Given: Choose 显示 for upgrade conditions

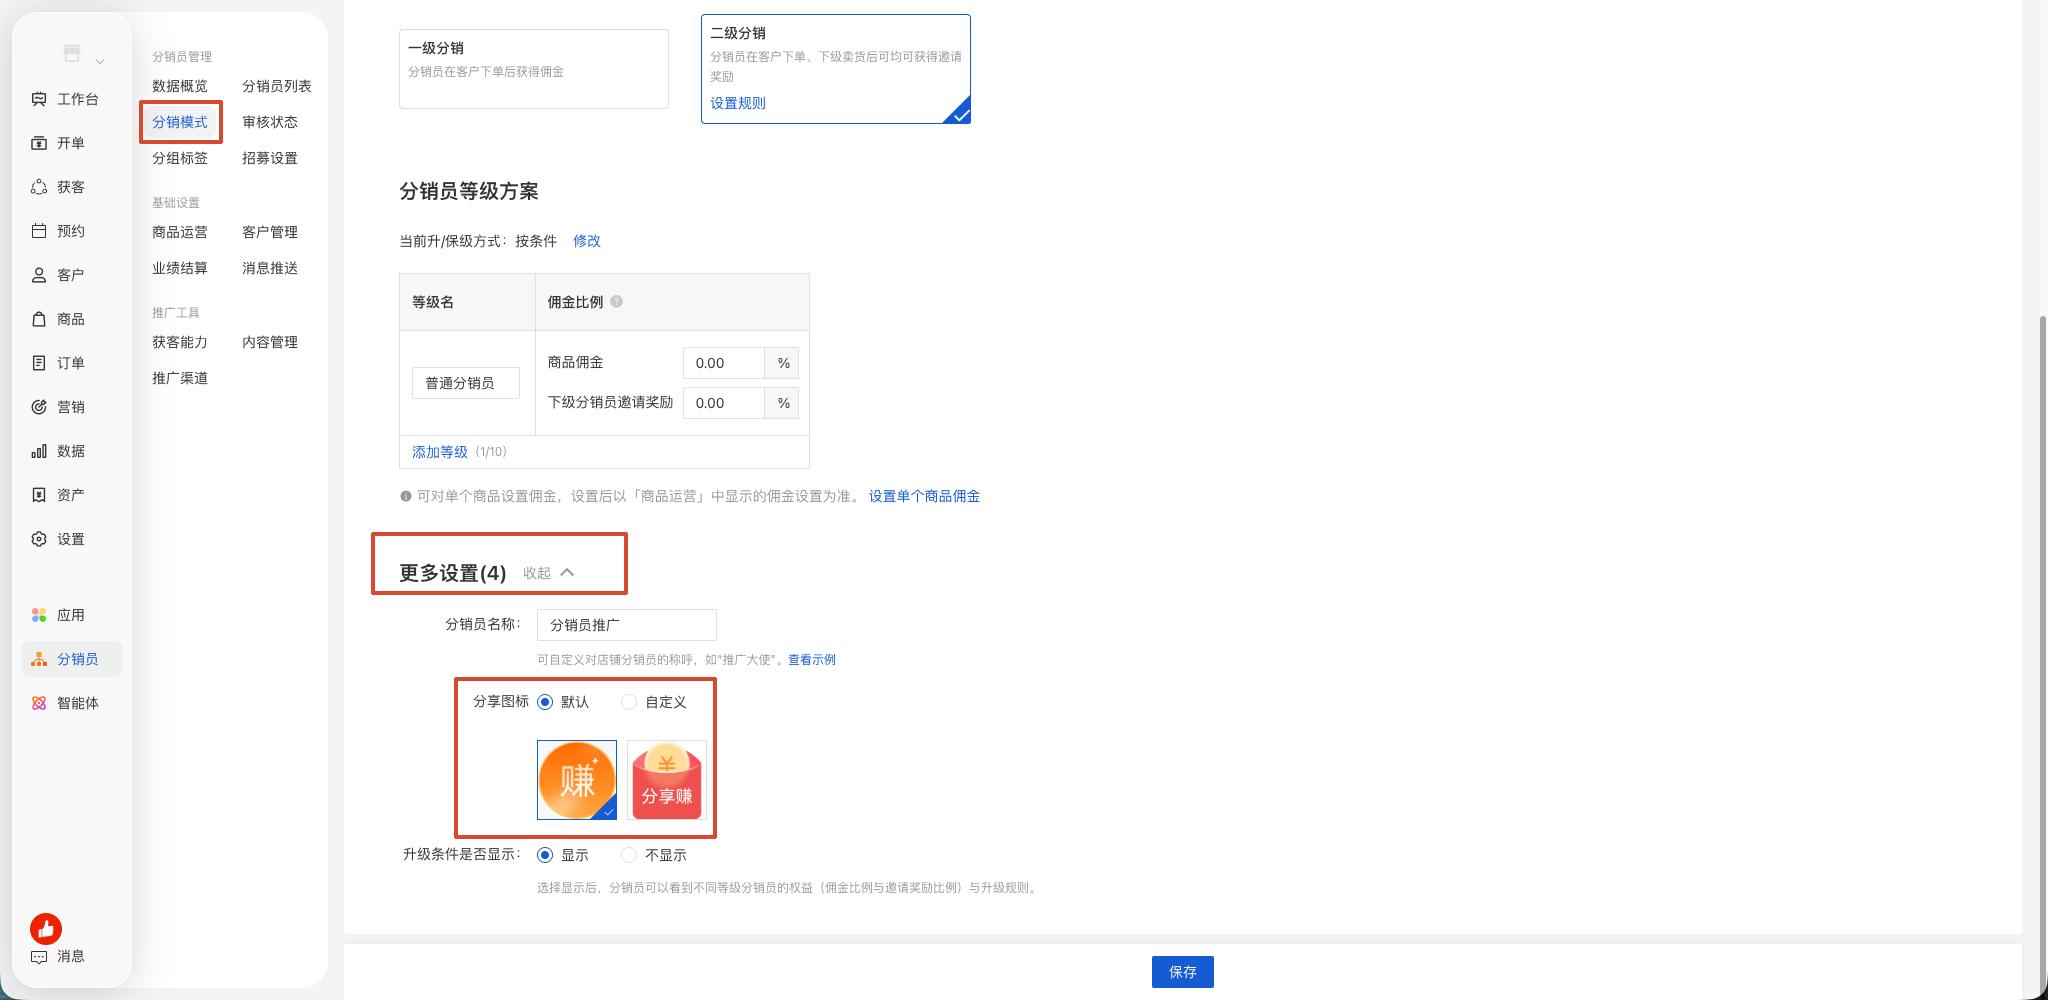Looking at the screenshot, I should (545, 855).
